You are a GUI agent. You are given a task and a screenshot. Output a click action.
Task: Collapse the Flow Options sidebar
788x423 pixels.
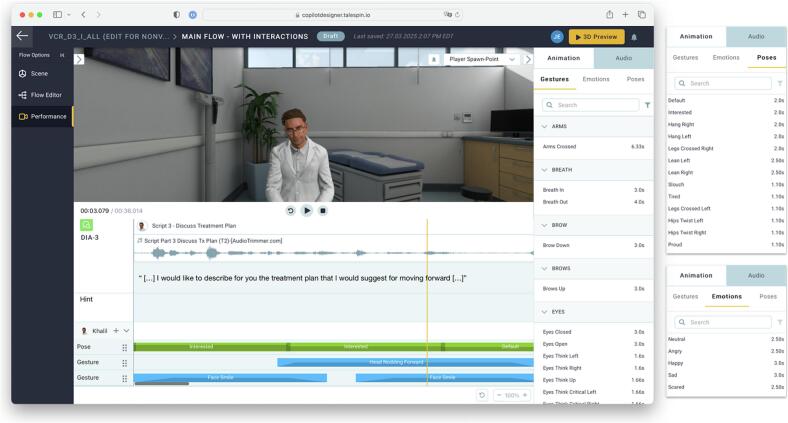coord(62,55)
